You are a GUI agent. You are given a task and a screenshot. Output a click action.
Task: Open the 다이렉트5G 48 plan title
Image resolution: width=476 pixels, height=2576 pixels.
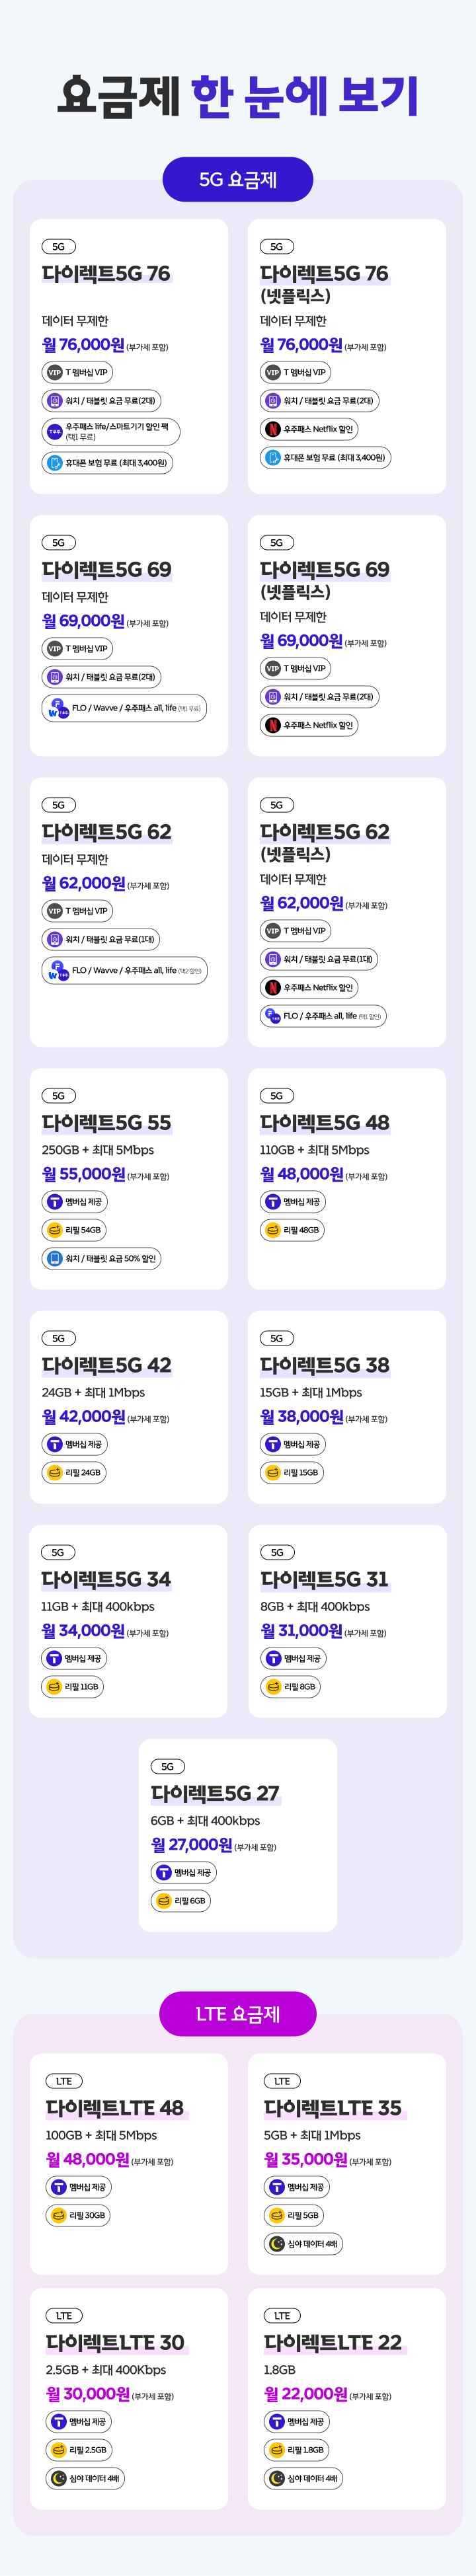tap(324, 1123)
